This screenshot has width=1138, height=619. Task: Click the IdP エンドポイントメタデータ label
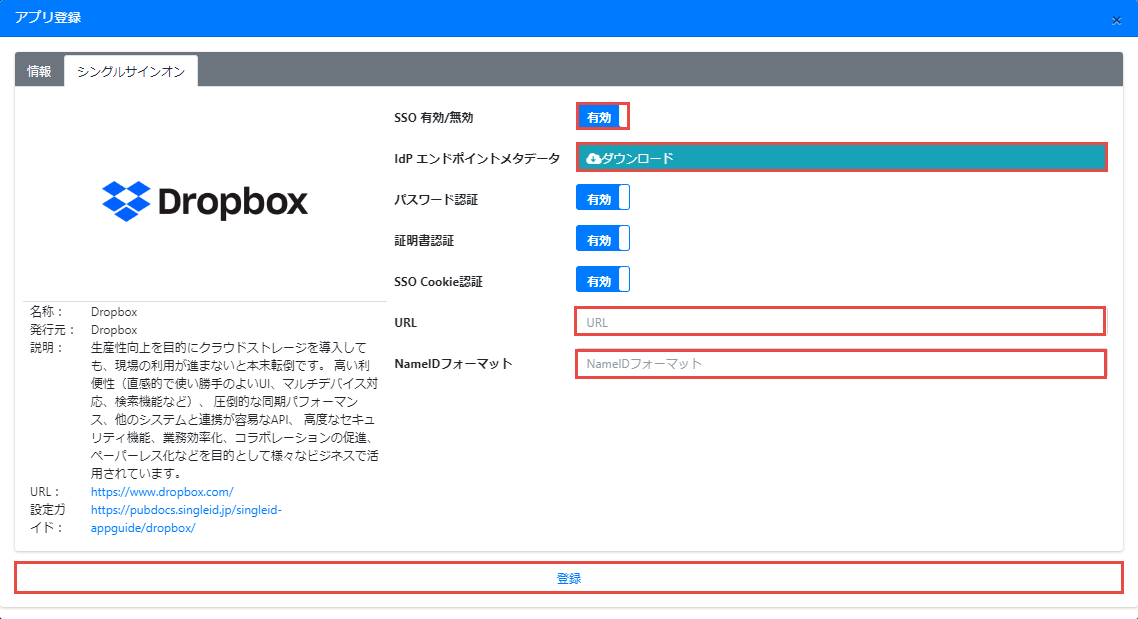(477, 159)
